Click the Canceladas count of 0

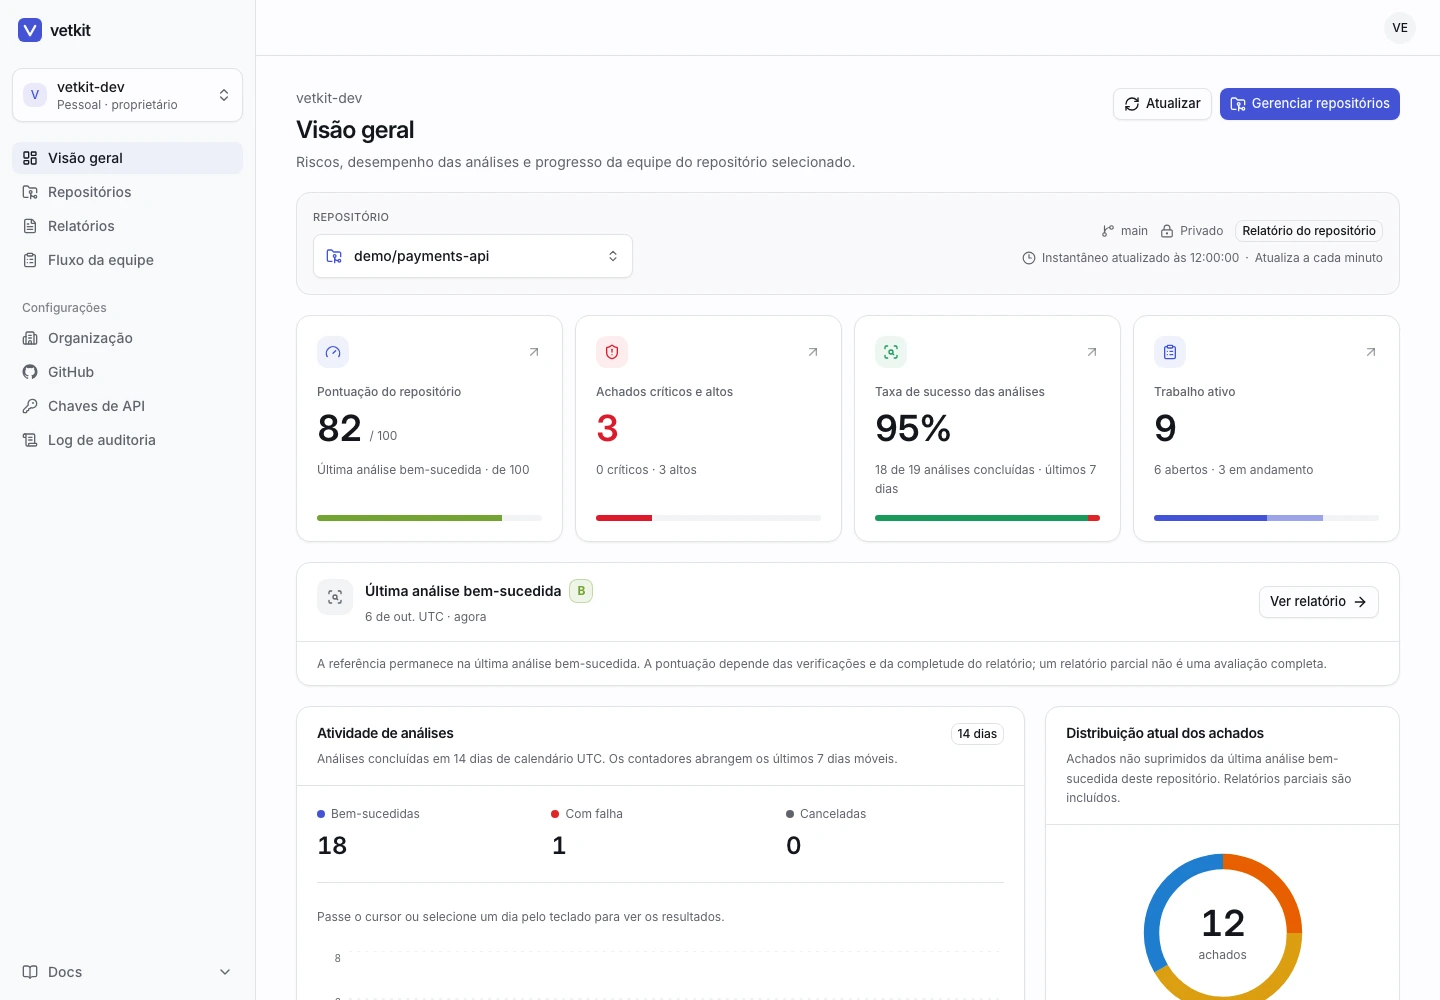click(794, 846)
